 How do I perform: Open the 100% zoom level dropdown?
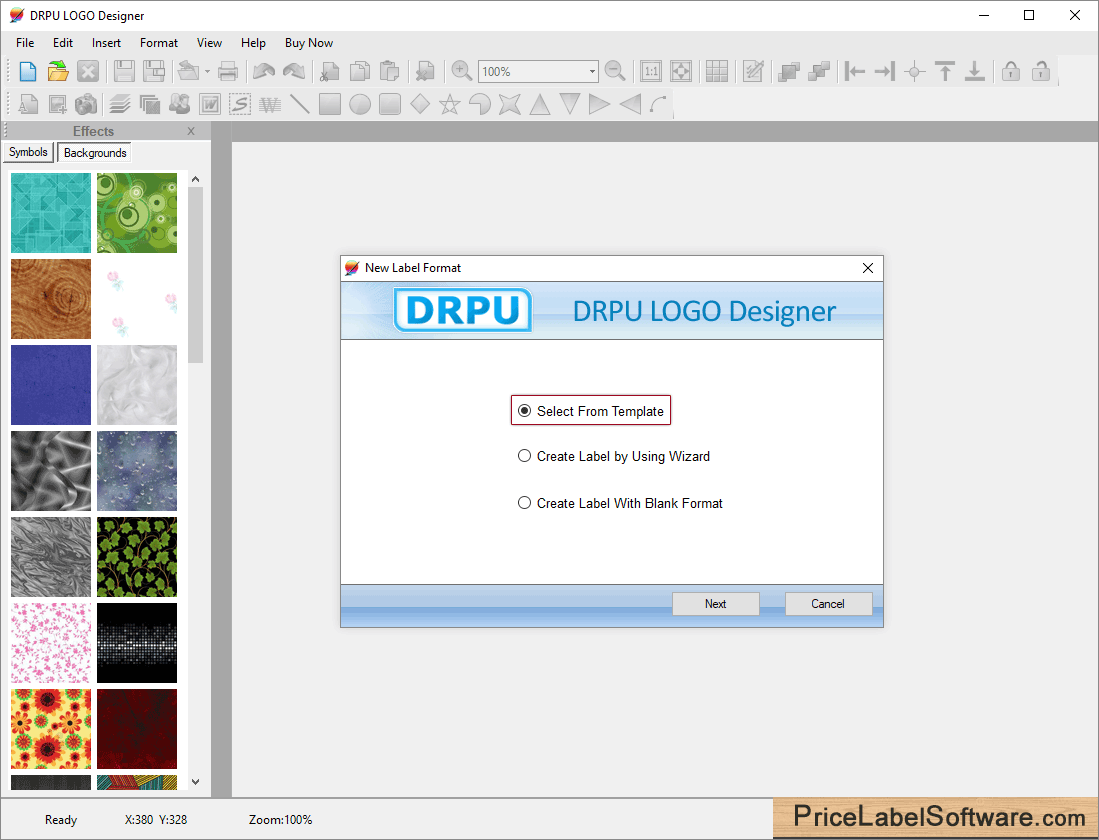[x=592, y=72]
